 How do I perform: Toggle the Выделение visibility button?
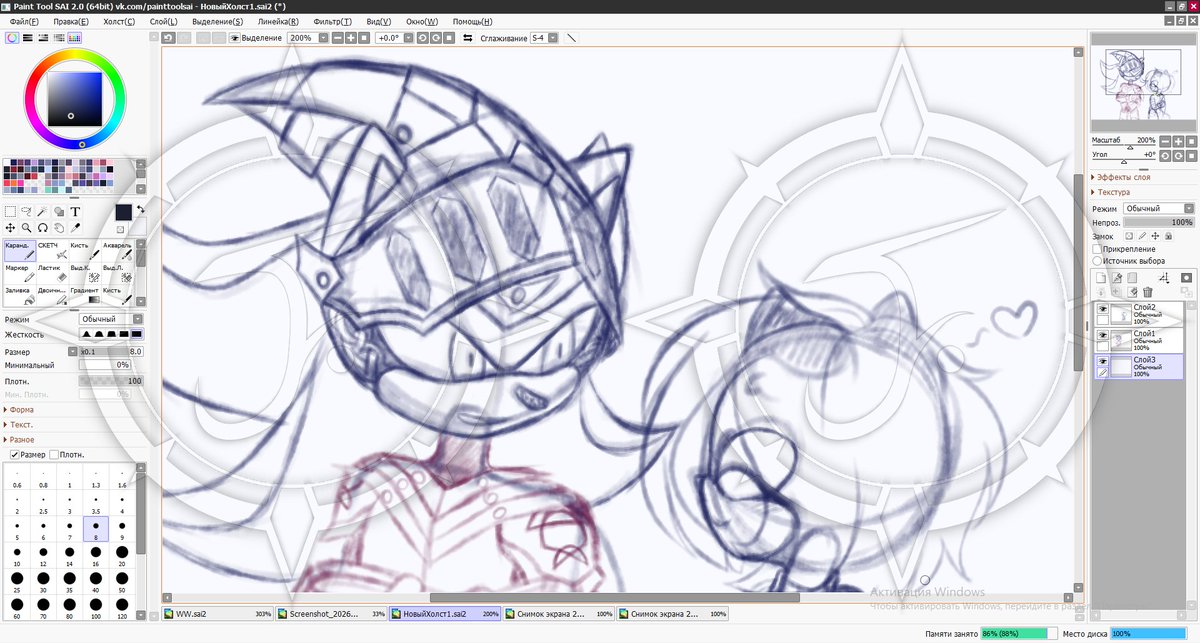pos(256,38)
